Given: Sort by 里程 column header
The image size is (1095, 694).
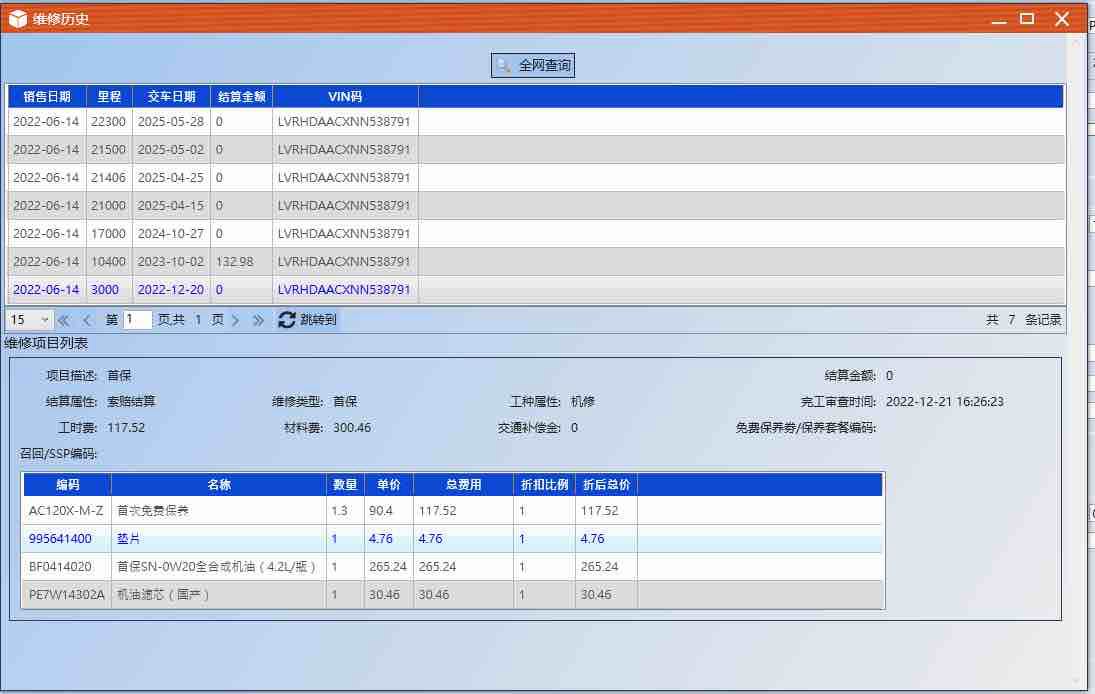Looking at the screenshot, I should tap(109, 96).
